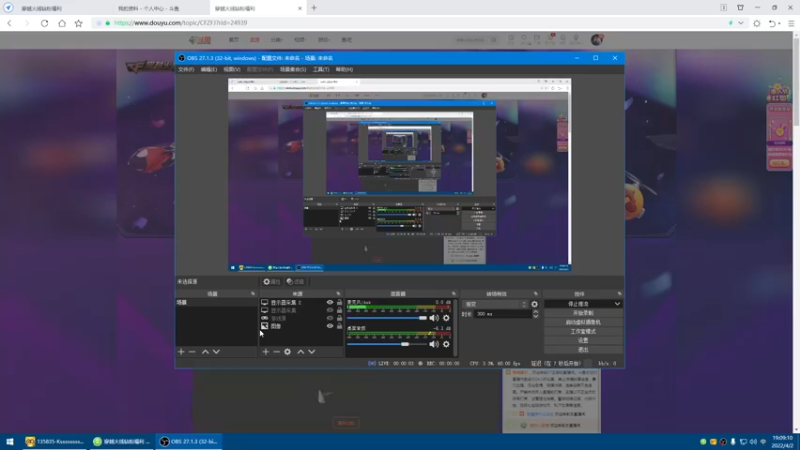Move source up arrow in Sources panel
The width and height of the screenshot is (800, 450).
click(301, 352)
